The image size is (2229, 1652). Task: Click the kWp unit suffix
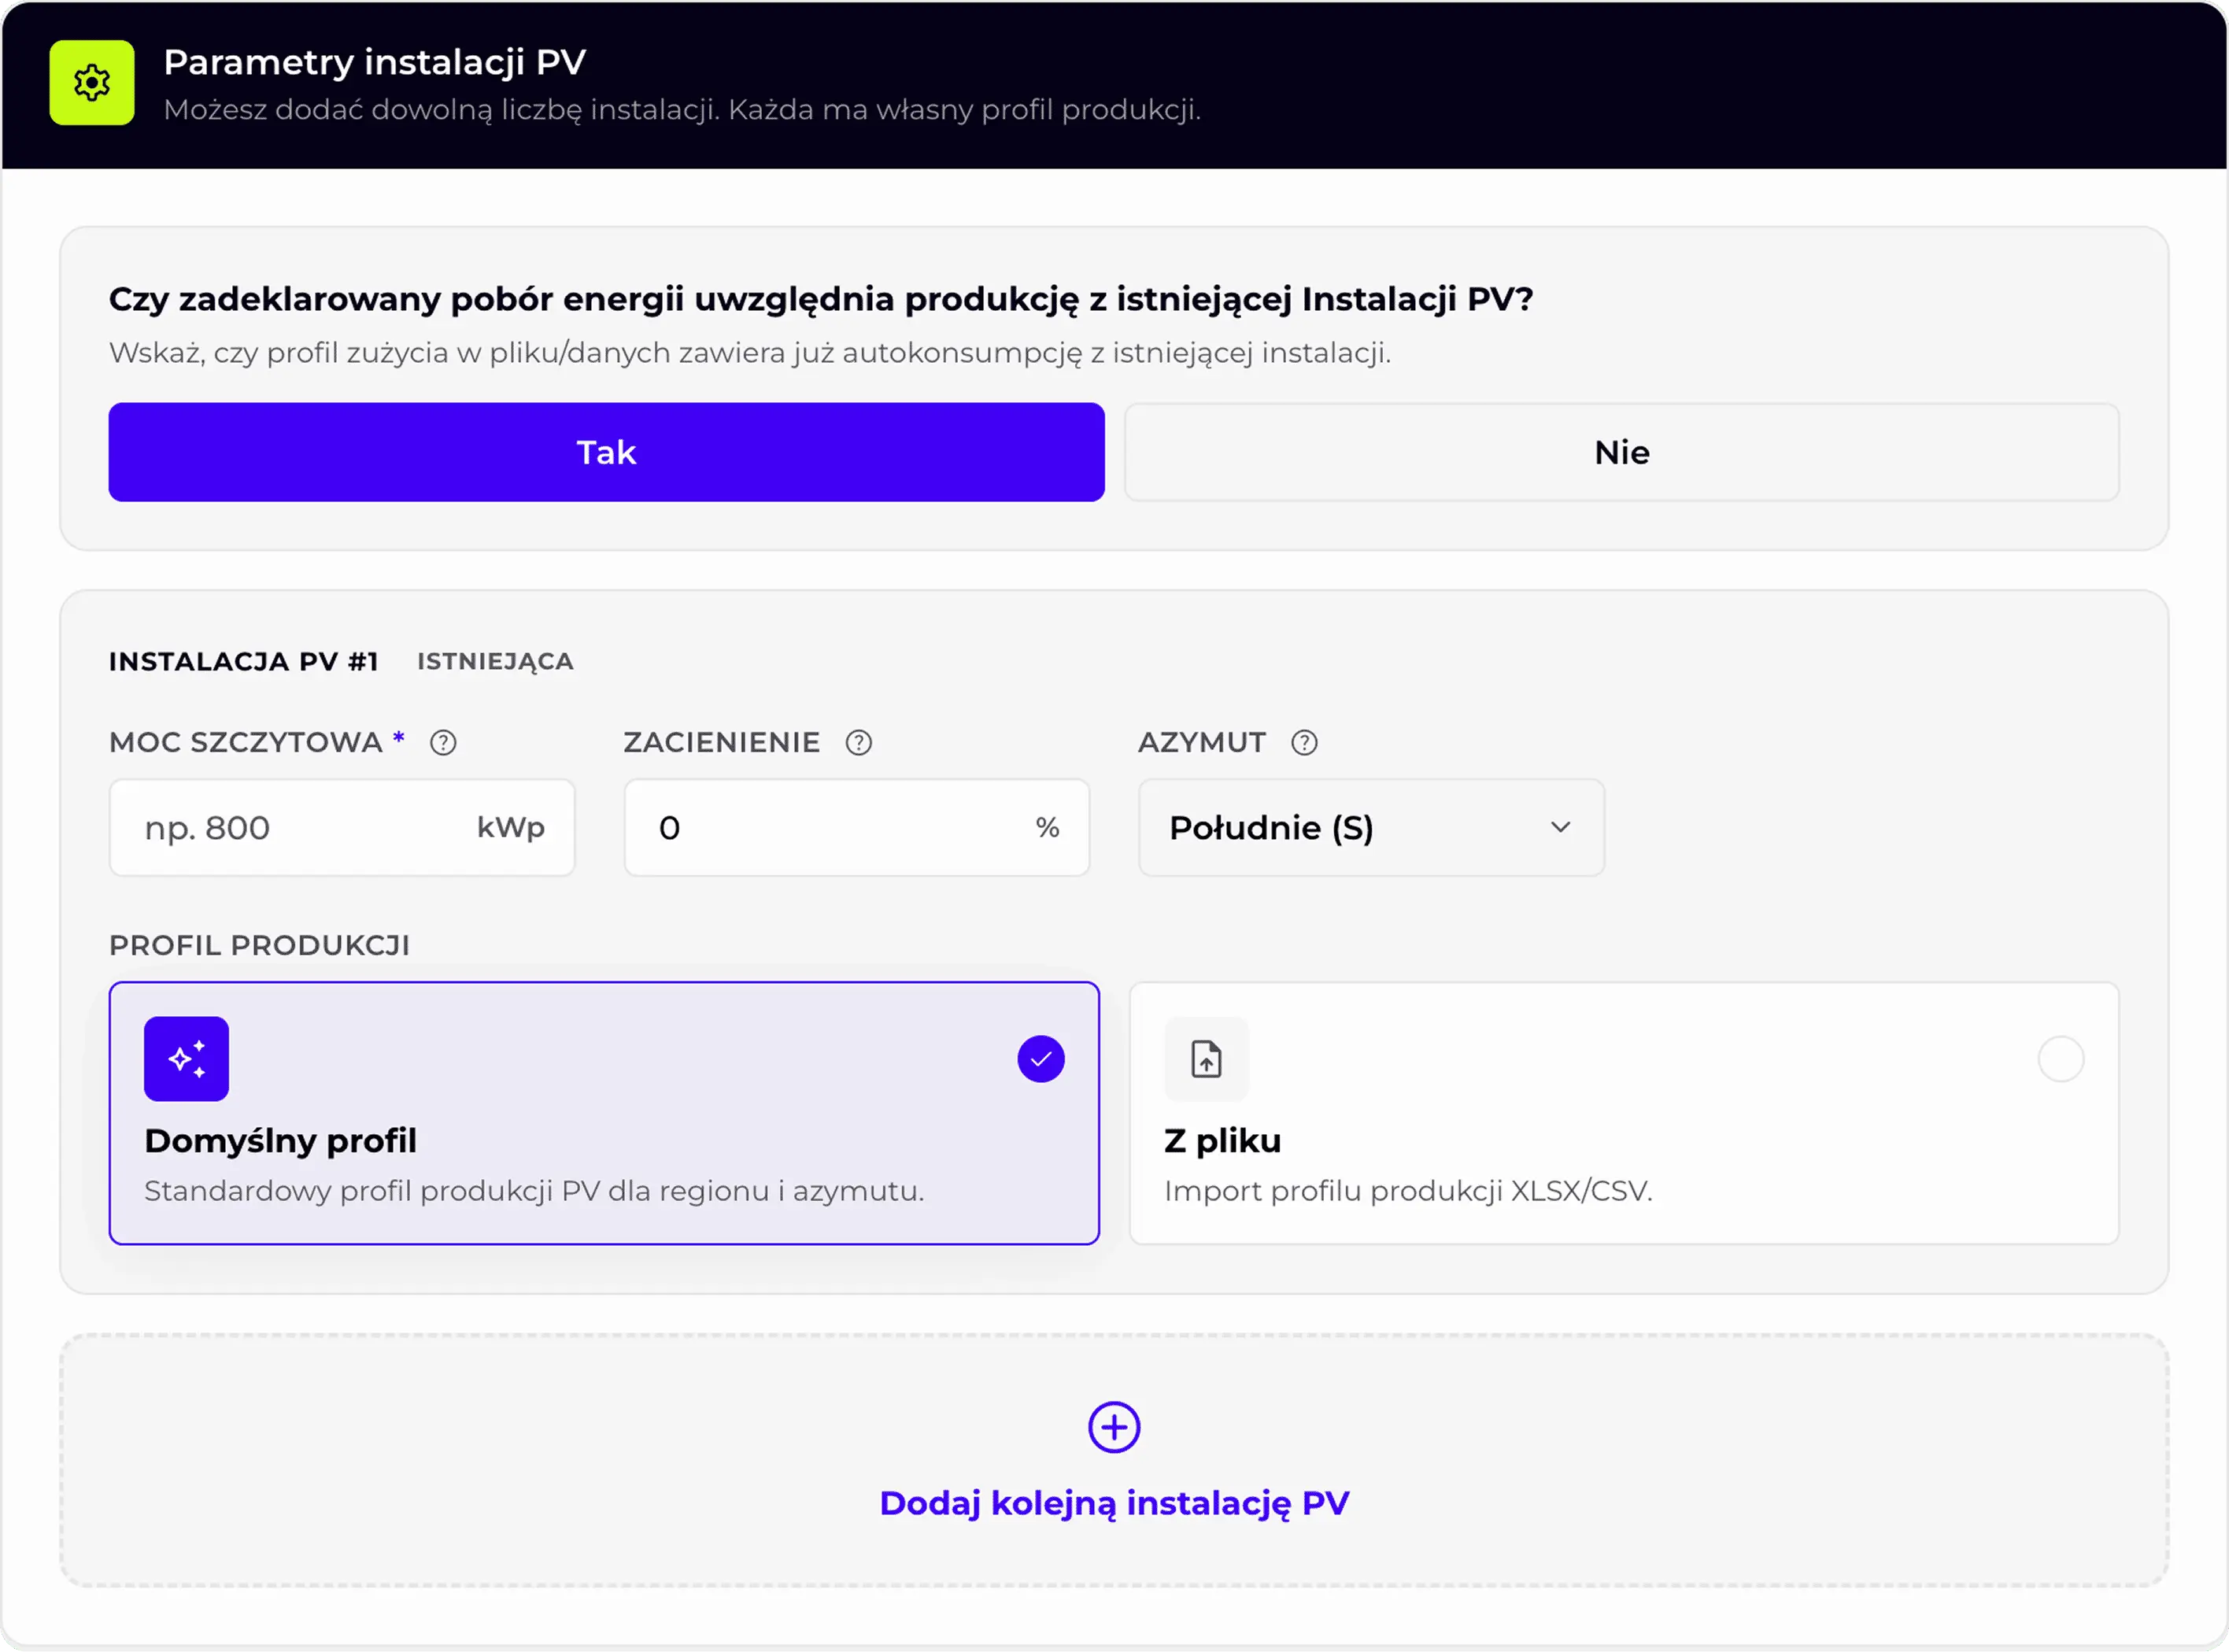pyautogui.click(x=510, y=828)
